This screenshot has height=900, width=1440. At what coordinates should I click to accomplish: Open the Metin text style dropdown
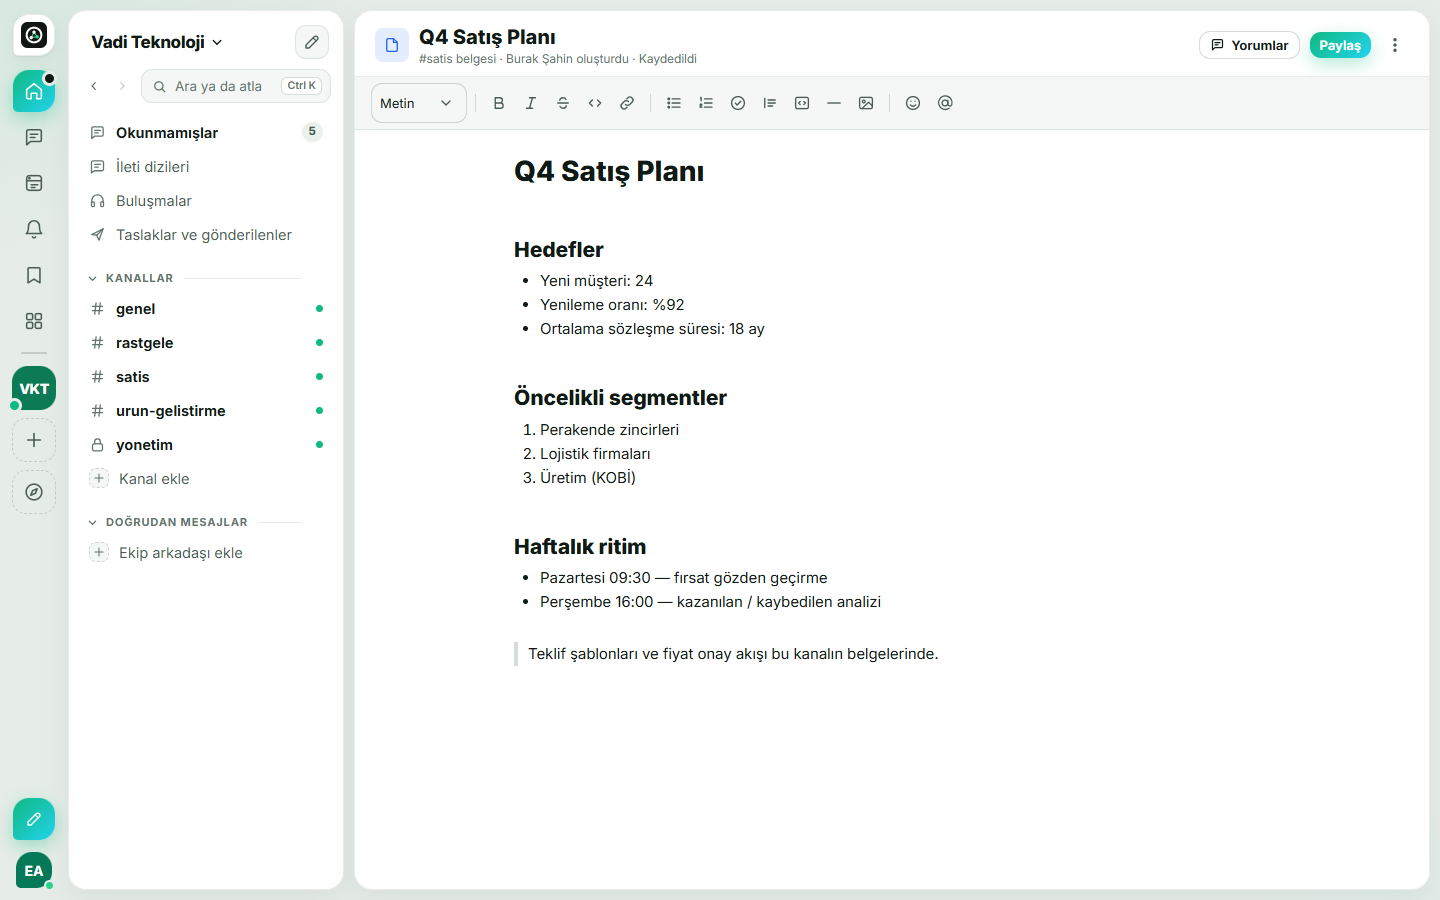point(418,103)
